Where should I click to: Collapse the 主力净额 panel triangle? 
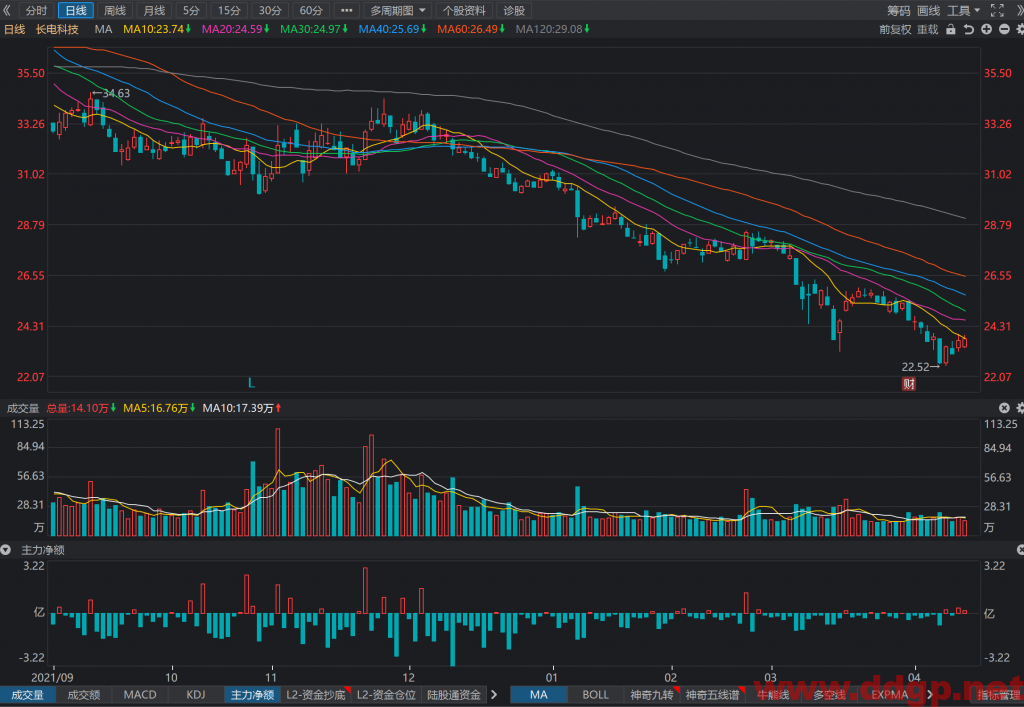[6, 550]
